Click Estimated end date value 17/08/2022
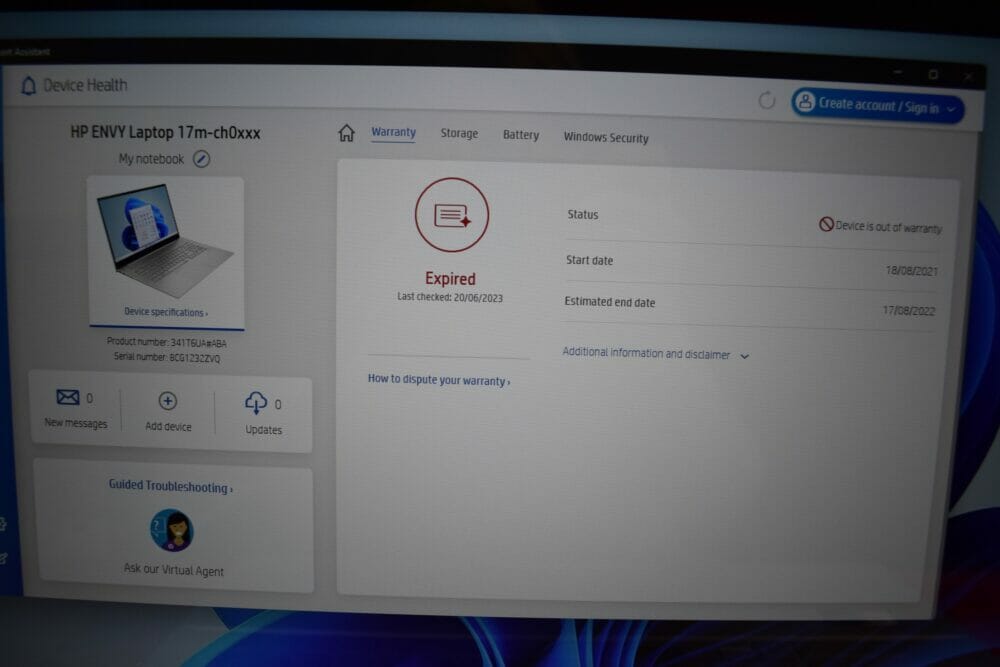1000x667 pixels. (x=909, y=311)
